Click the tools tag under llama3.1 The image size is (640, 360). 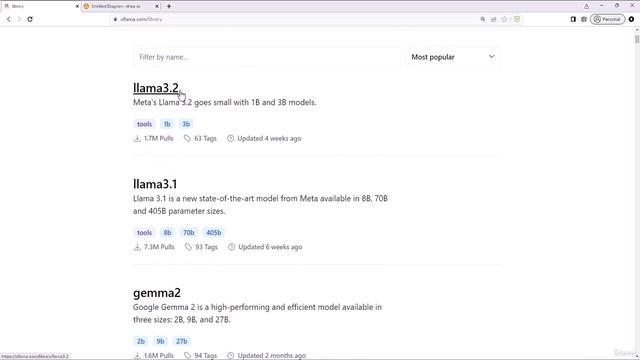pos(144,232)
